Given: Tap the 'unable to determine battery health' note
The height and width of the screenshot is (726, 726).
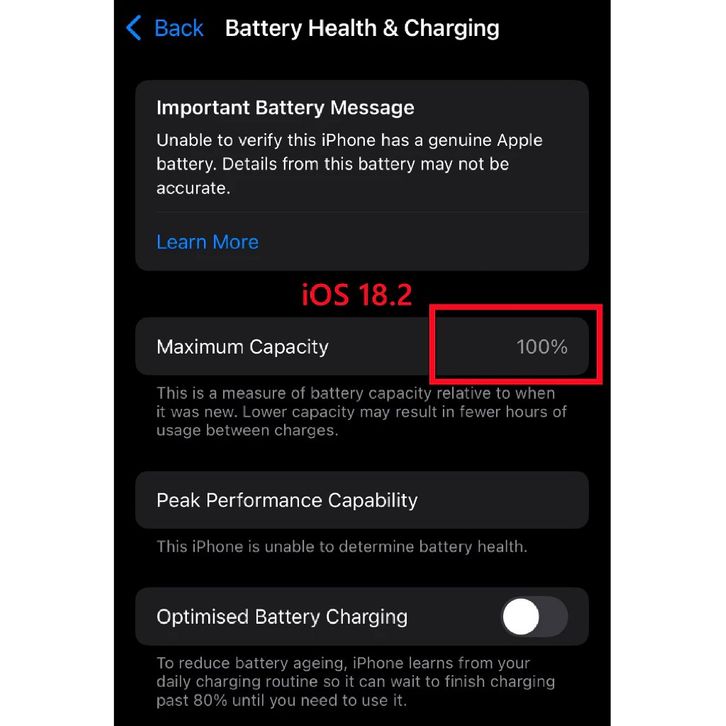Looking at the screenshot, I should [x=342, y=547].
